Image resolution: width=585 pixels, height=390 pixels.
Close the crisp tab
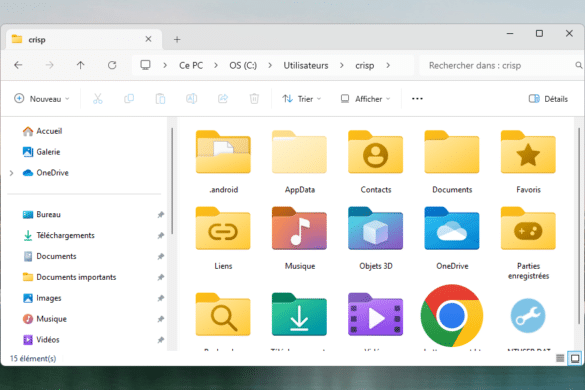pos(148,39)
